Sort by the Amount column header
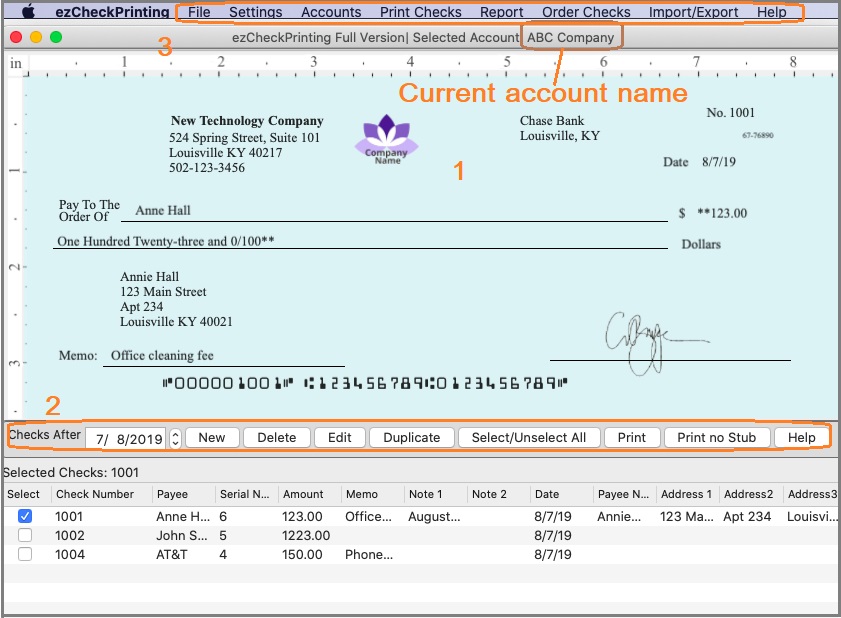Viewport: 841px width, 618px height. [303, 494]
